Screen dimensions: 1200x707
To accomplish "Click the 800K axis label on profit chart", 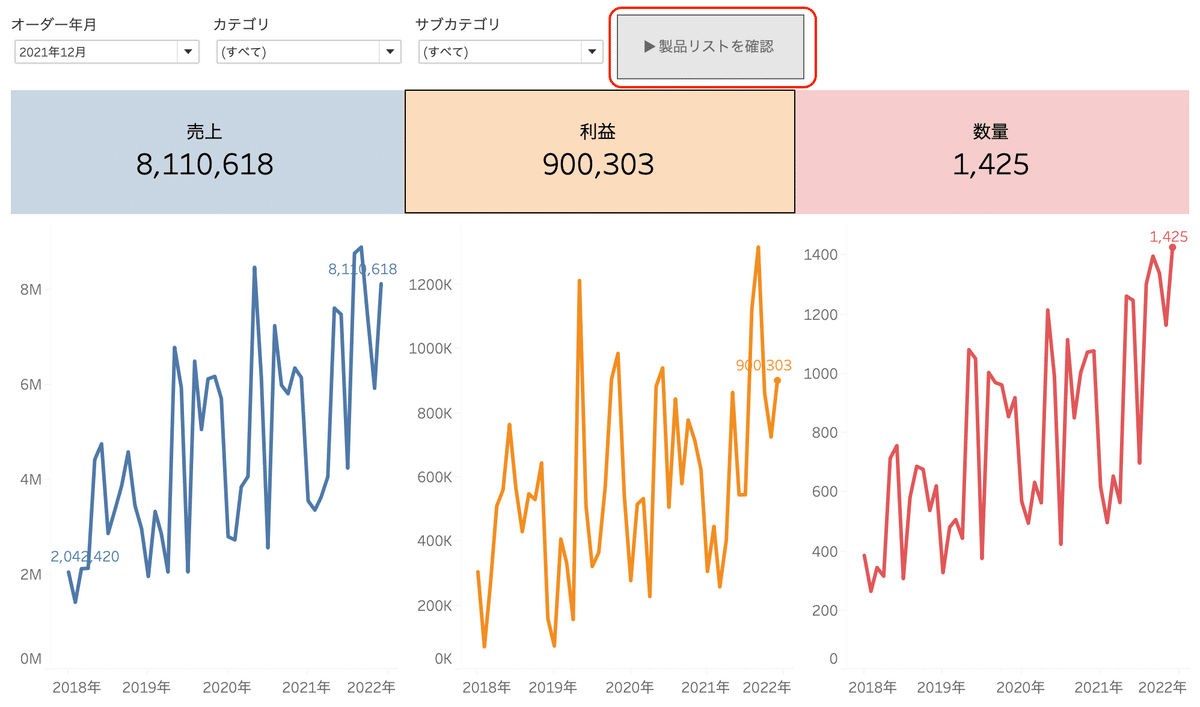I will coord(435,414).
